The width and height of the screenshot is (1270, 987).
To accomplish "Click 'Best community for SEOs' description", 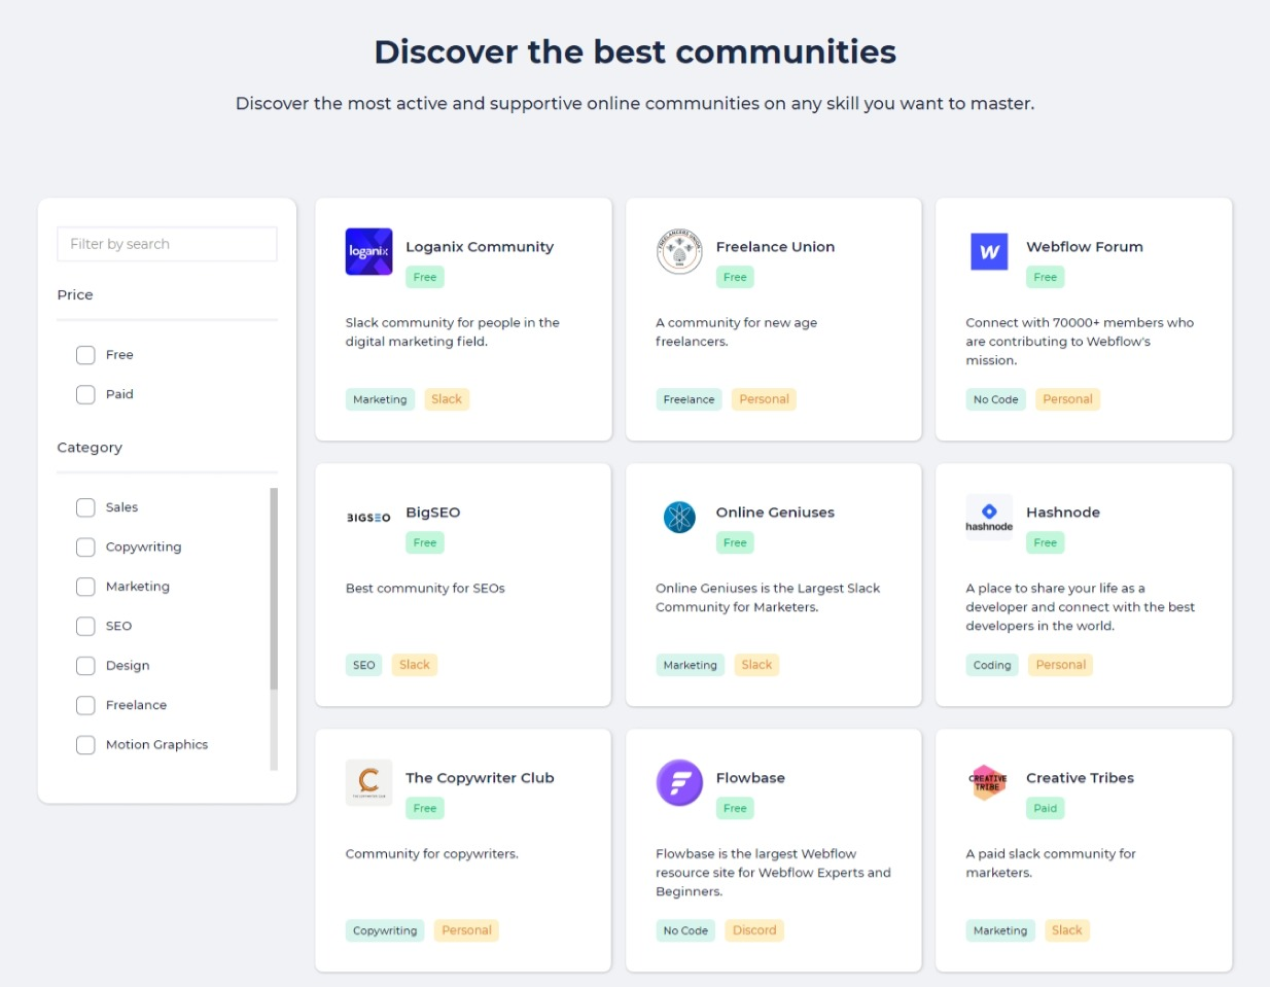I will pos(425,588).
